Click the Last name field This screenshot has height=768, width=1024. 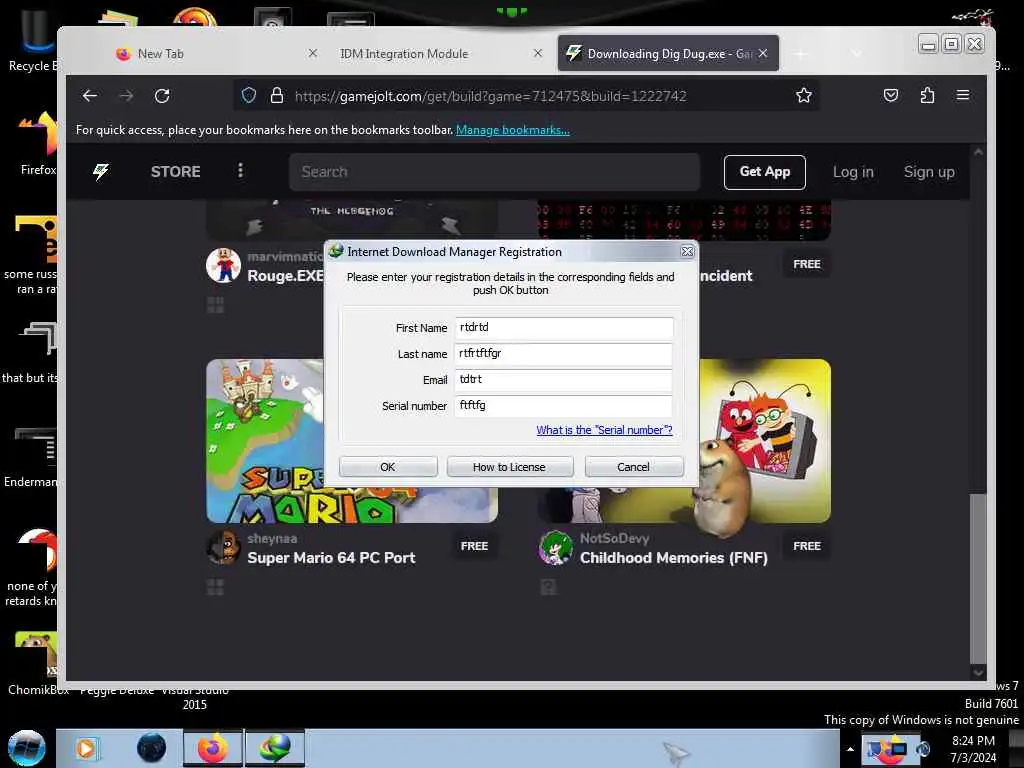(x=564, y=354)
